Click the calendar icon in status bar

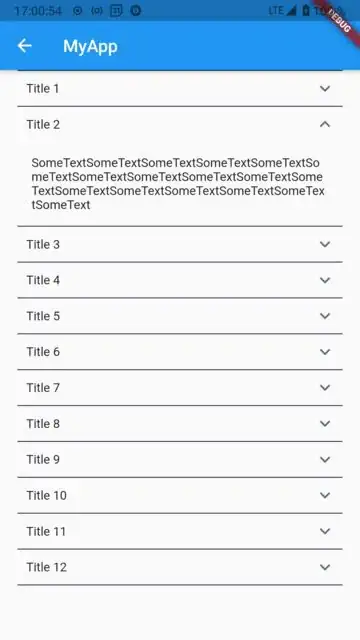pyautogui.click(x=116, y=11)
